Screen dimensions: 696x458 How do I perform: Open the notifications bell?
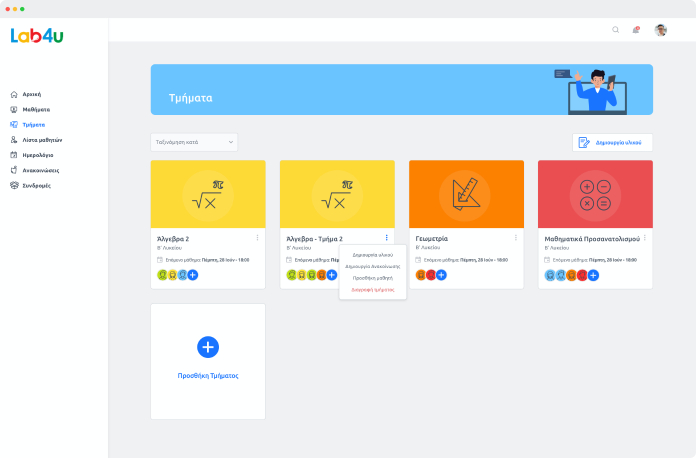point(635,30)
